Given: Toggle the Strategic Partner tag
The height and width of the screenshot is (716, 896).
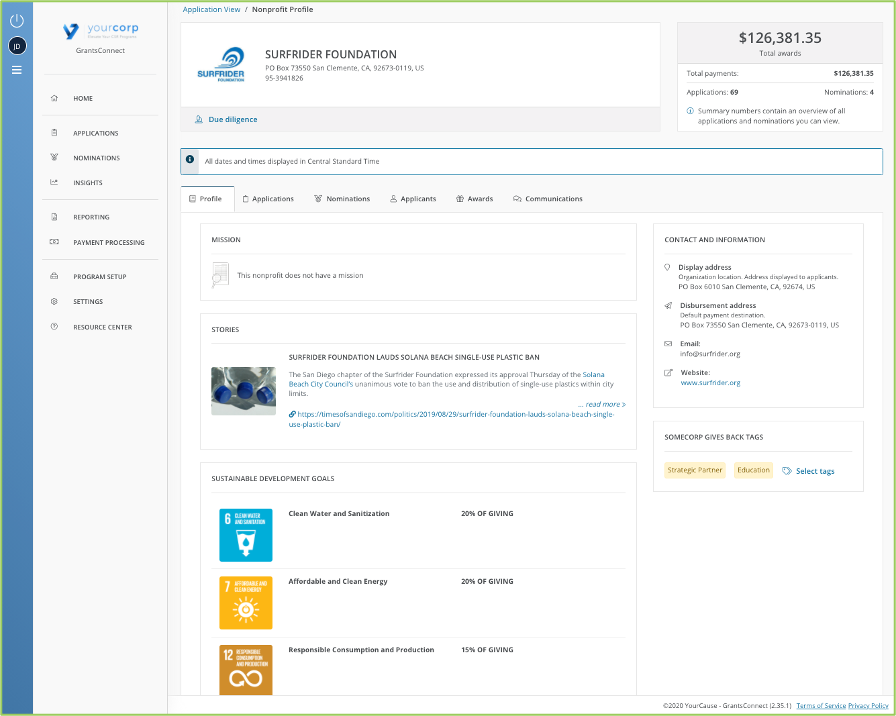Looking at the screenshot, I should pos(694,469).
